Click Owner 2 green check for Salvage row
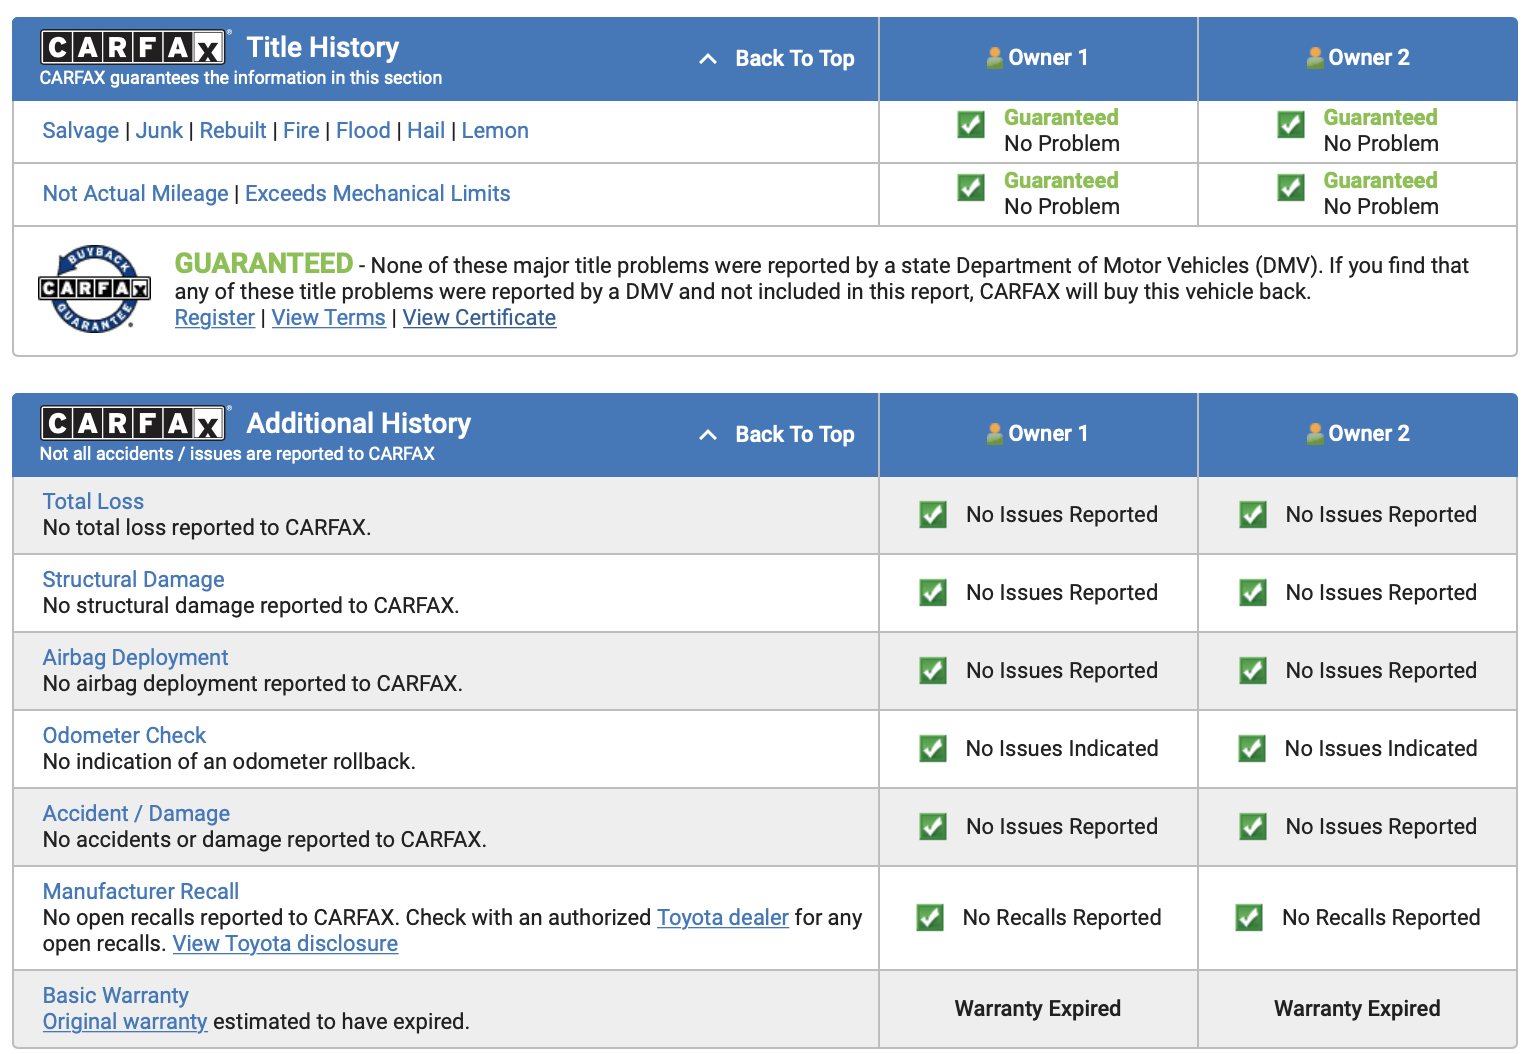Screen dimensions: 1530x1054 click(1291, 125)
